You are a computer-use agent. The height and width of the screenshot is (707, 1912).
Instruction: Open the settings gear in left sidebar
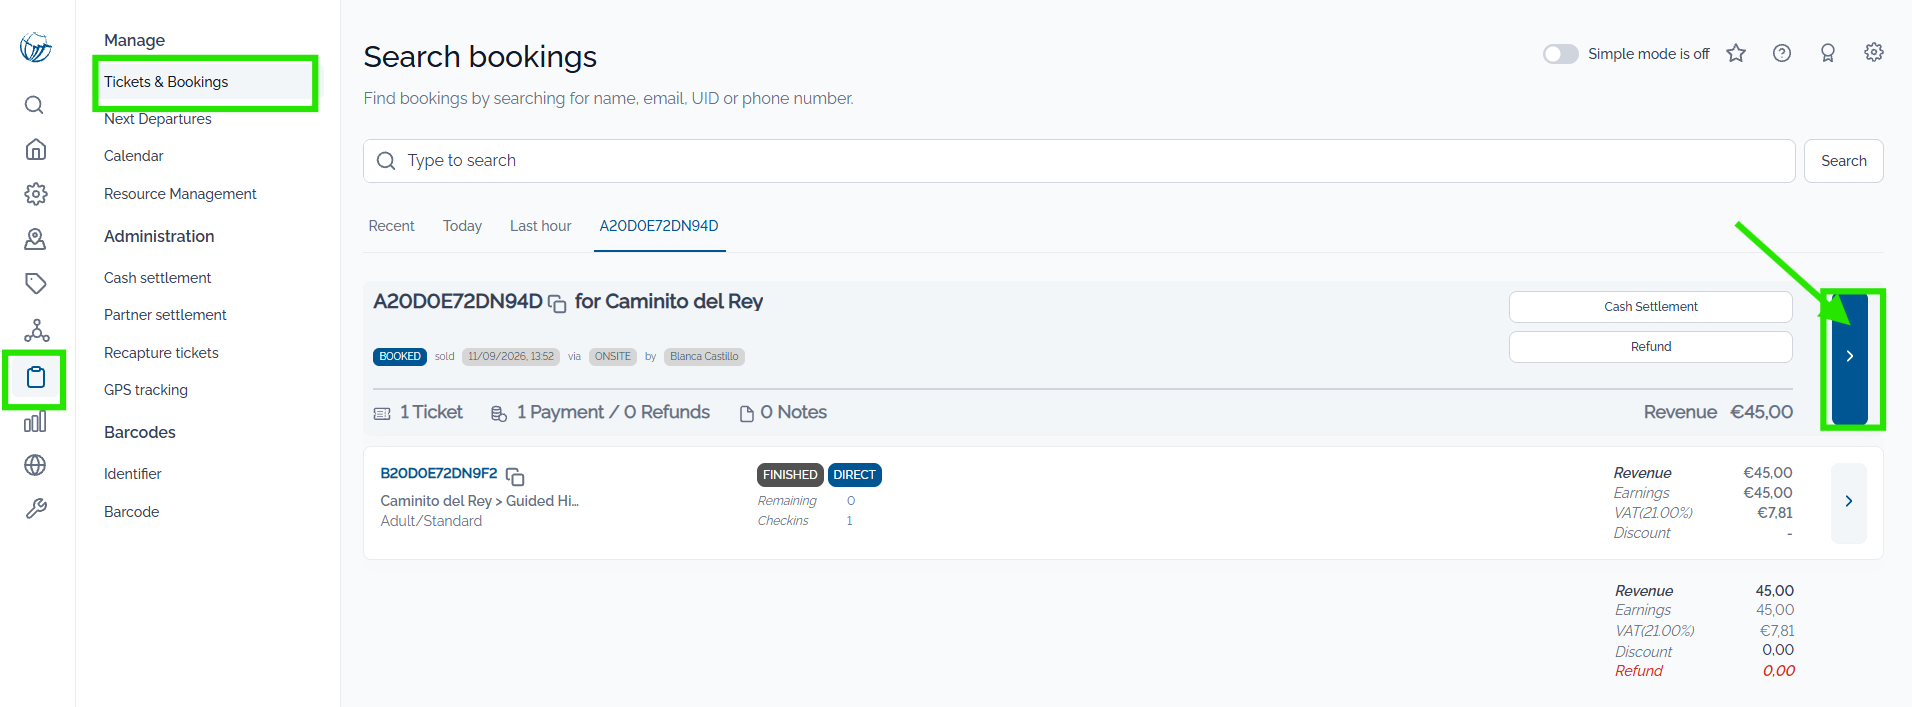click(x=35, y=194)
